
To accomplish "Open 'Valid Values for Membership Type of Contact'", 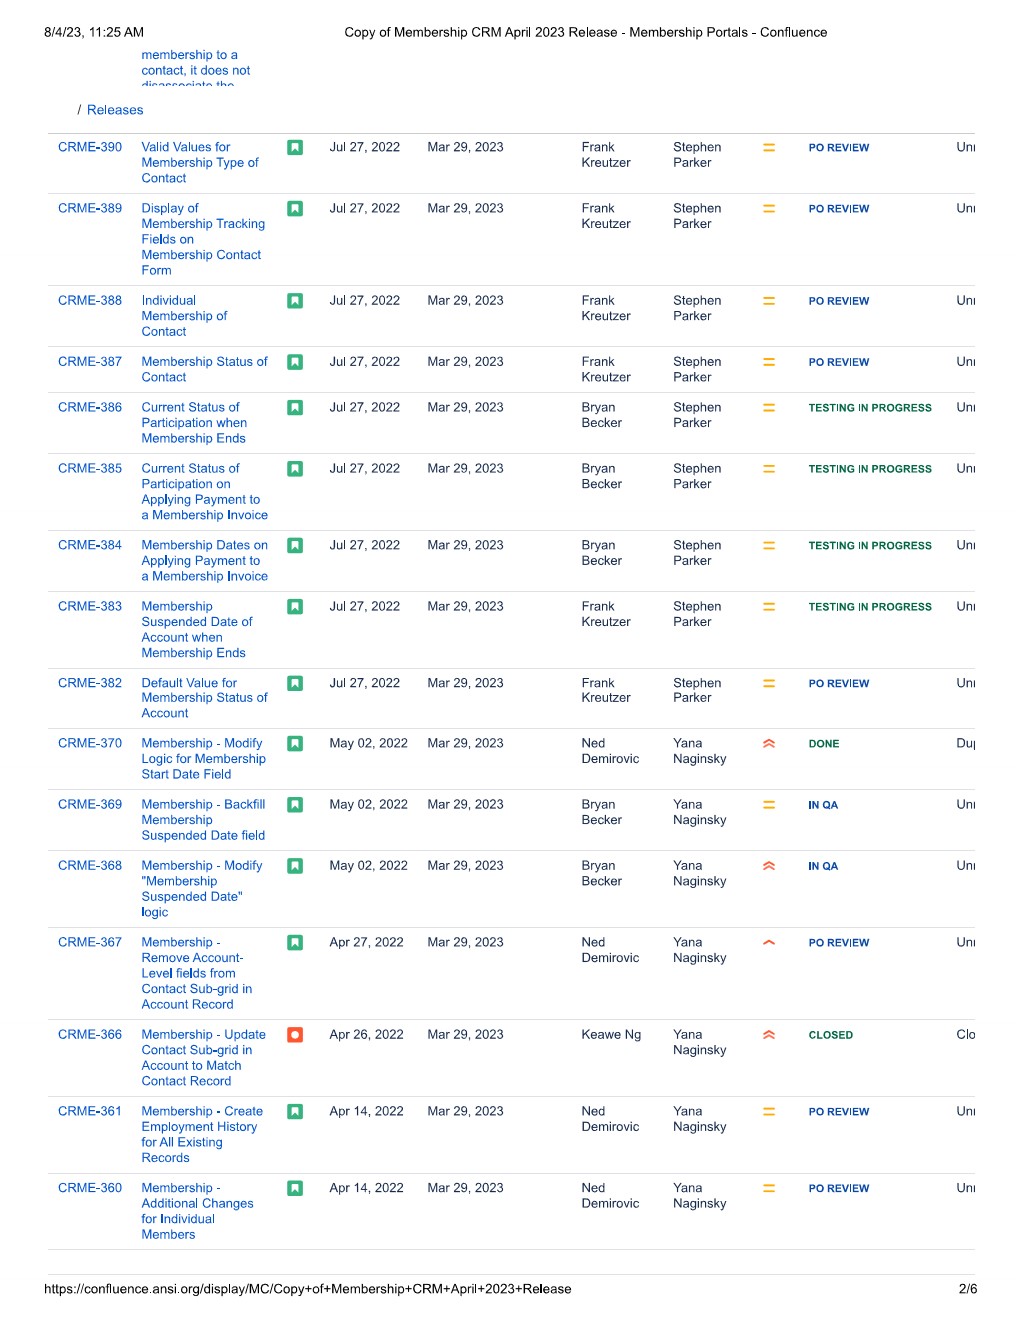I will point(200,163).
